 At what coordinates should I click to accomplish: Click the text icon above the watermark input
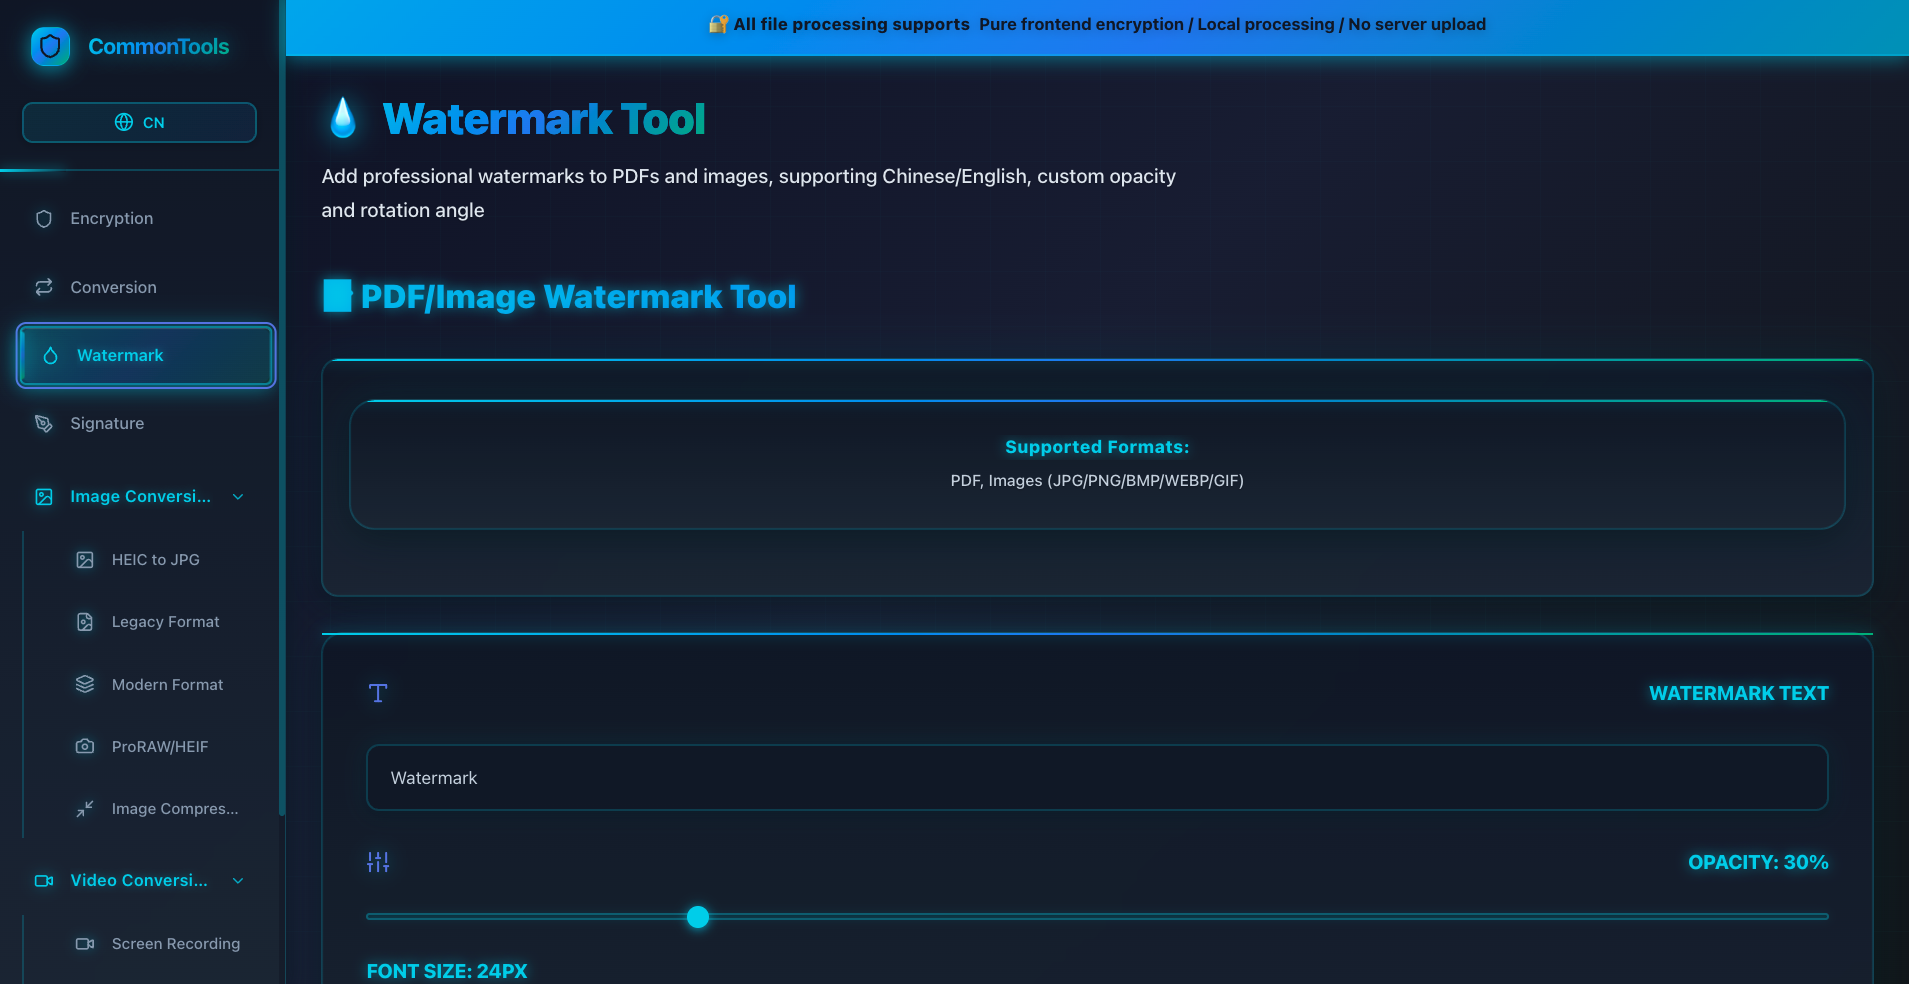[x=377, y=692]
